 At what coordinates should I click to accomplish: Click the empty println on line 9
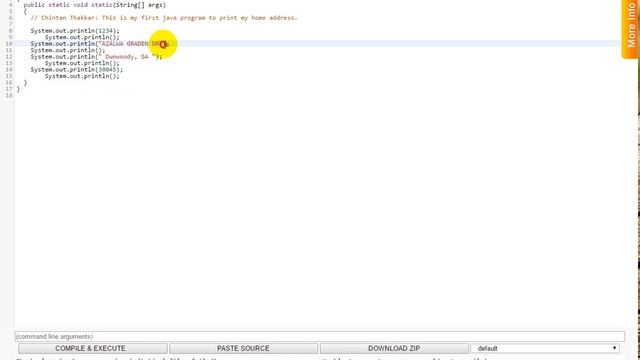(82, 37)
